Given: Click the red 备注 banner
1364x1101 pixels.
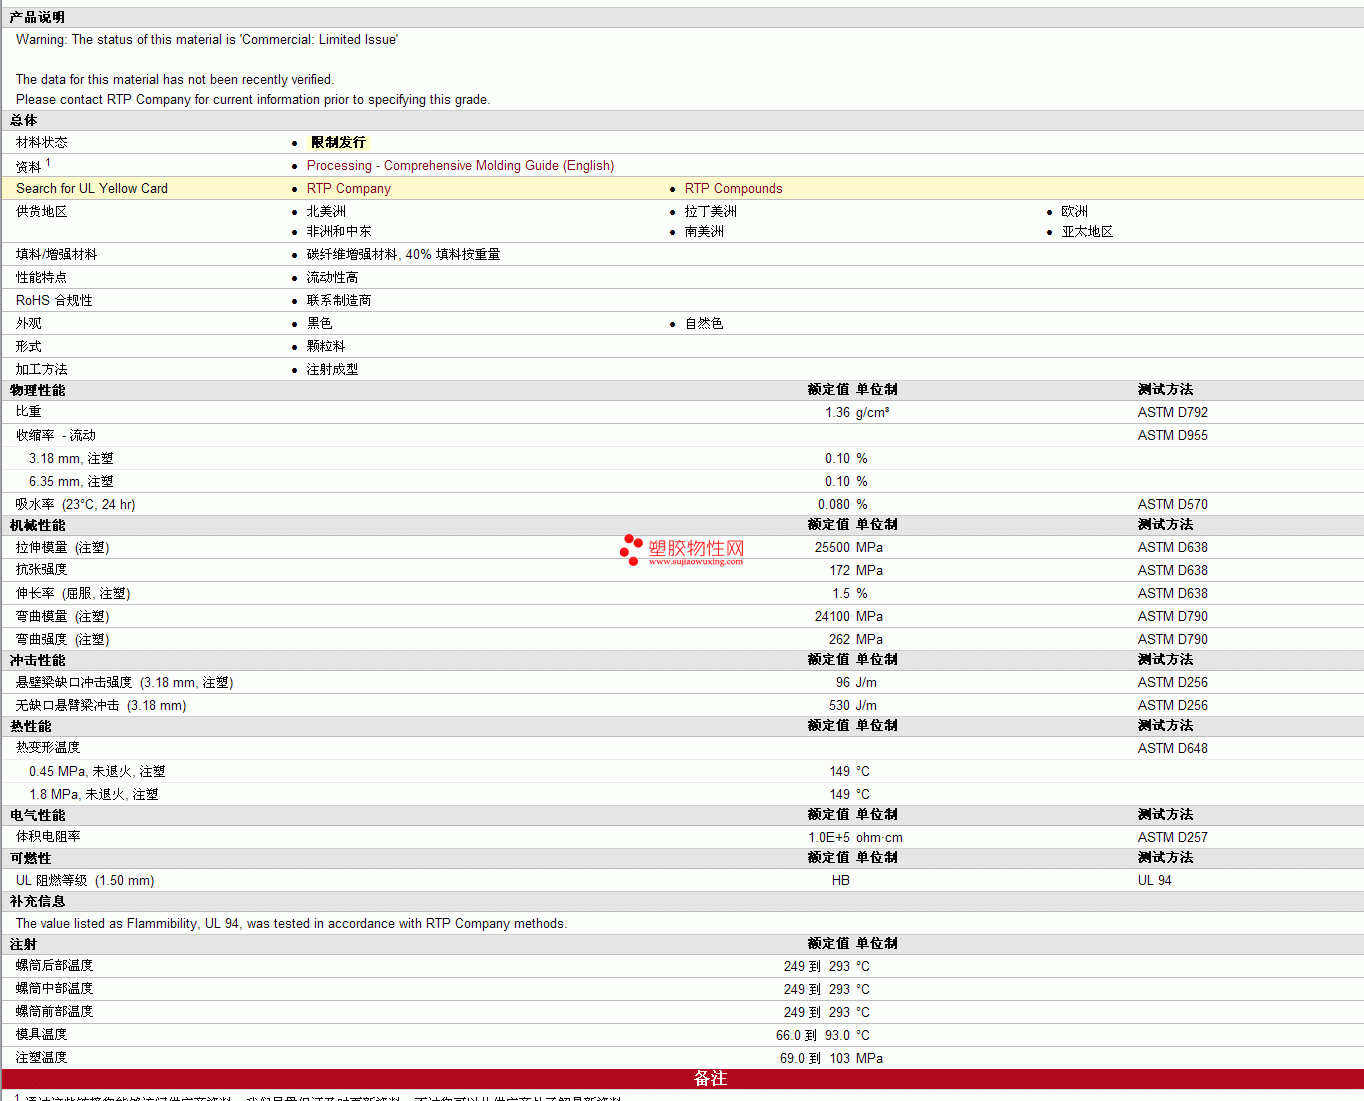Looking at the screenshot, I should pos(710,1079).
